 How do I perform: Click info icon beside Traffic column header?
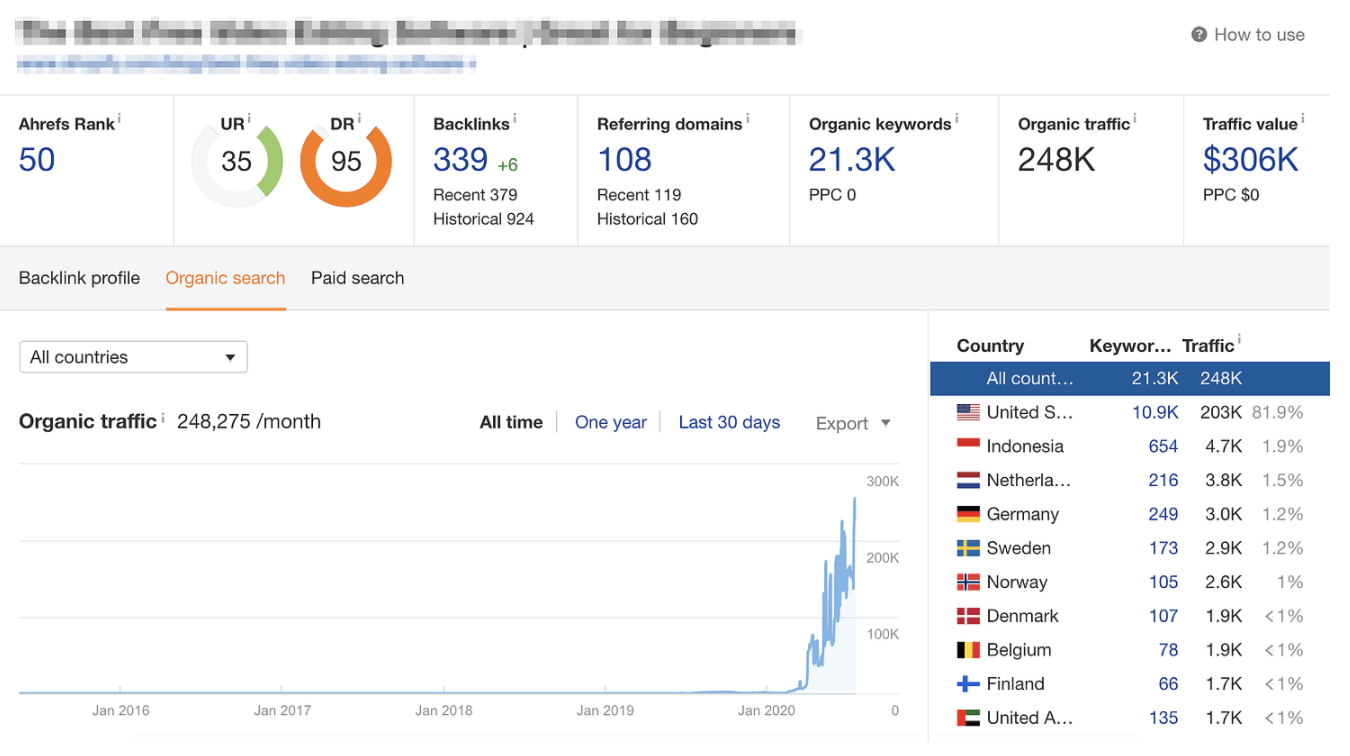(1240, 340)
